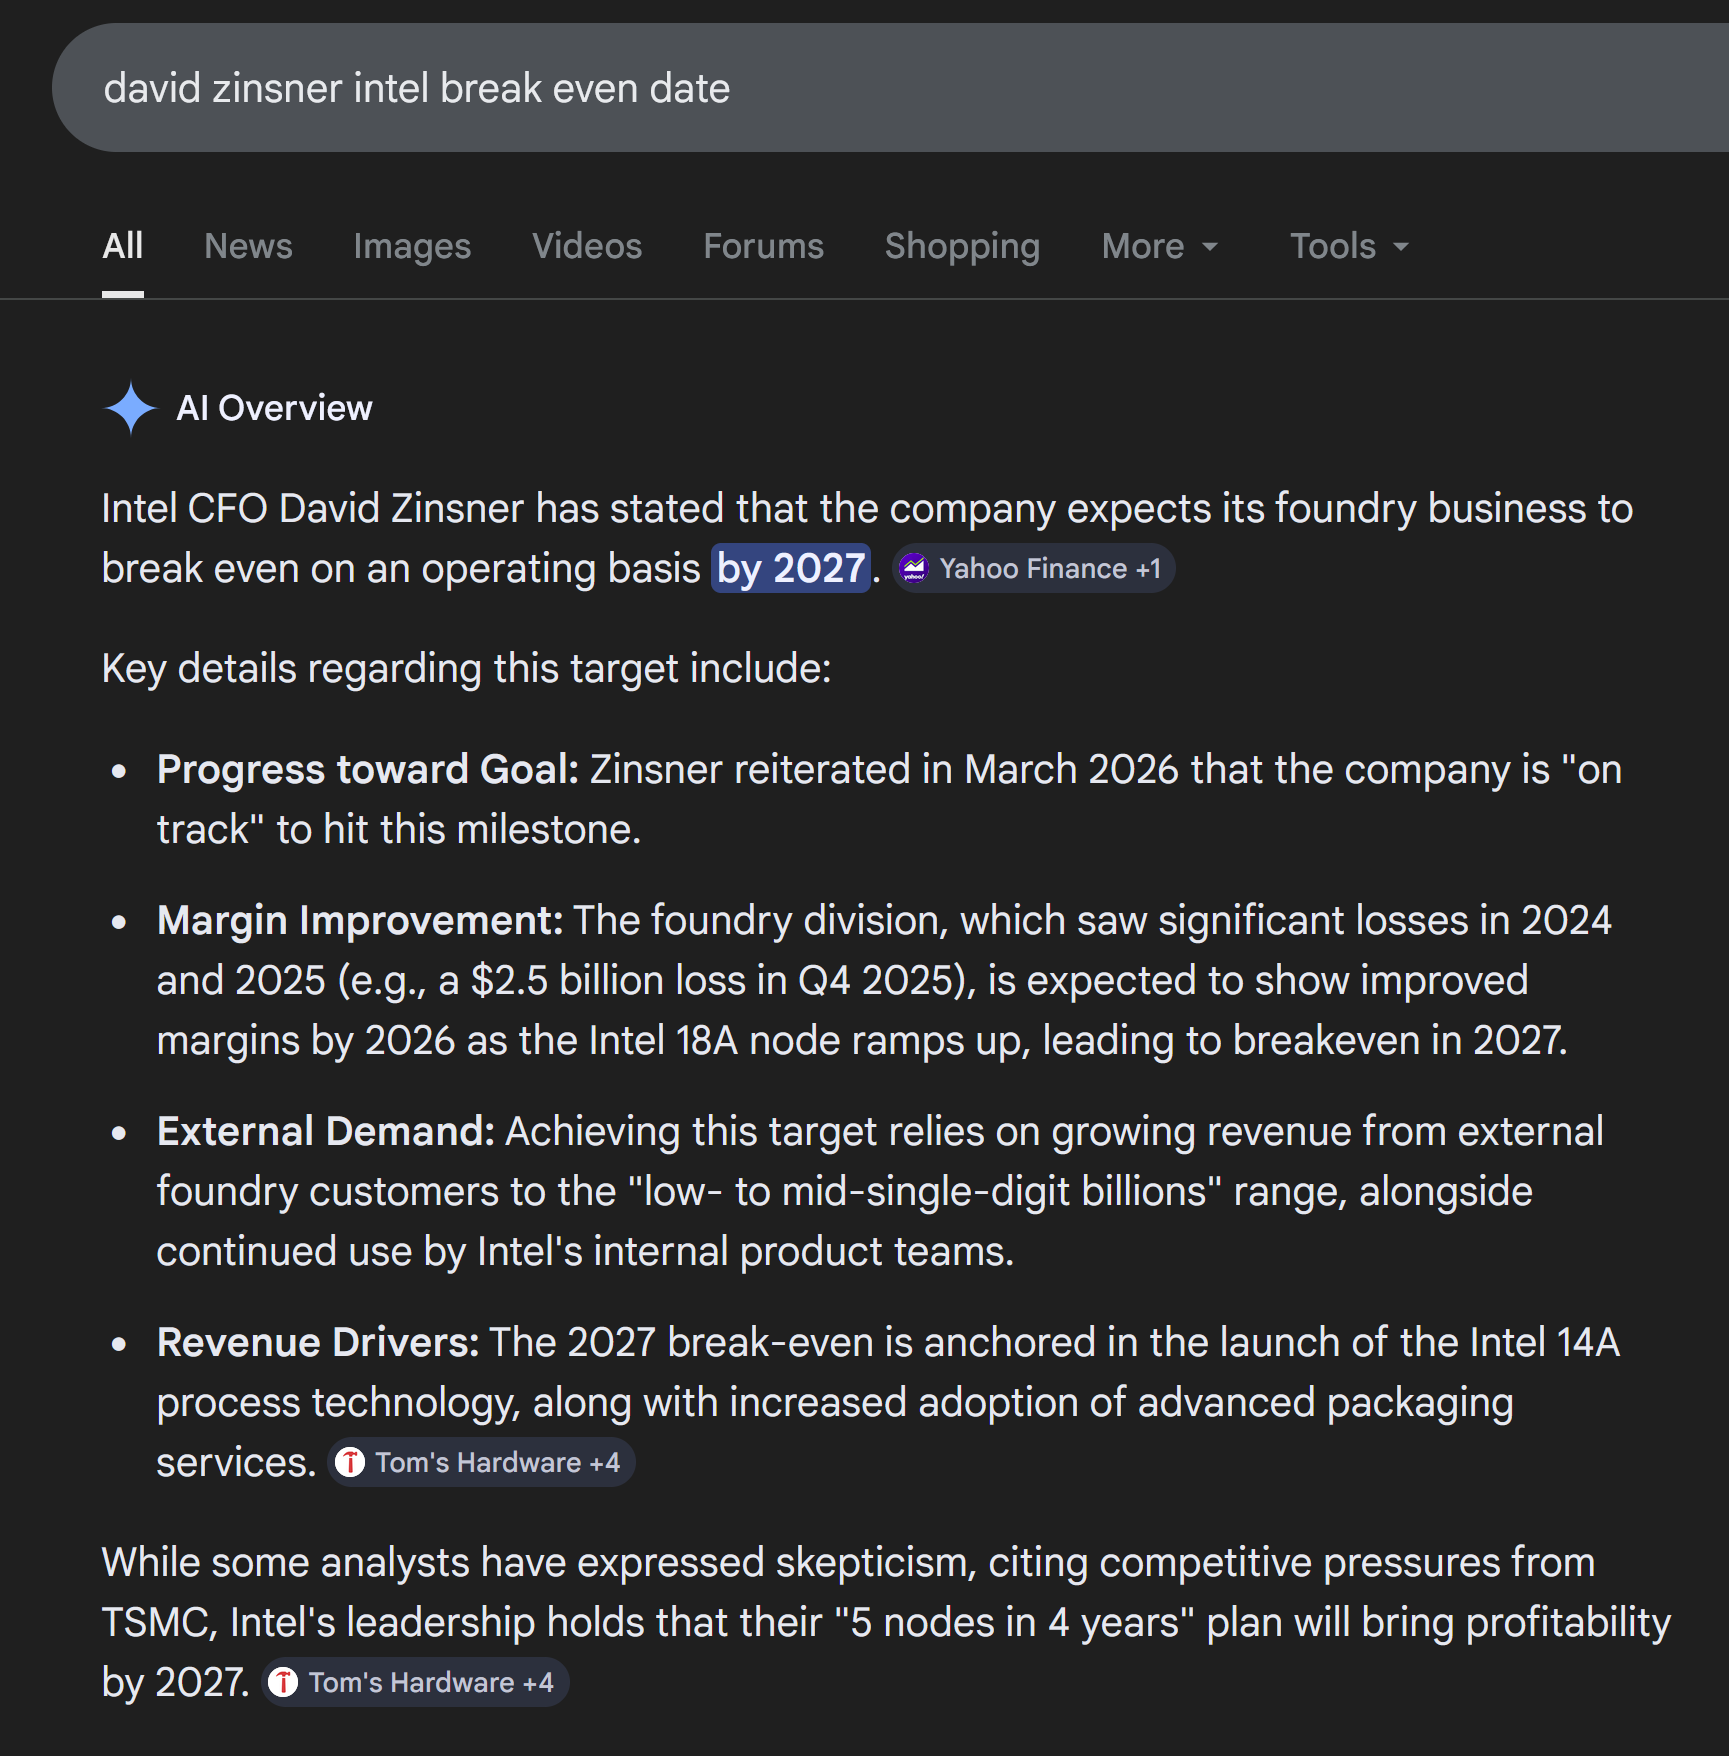This screenshot has height=1756, width=1729.
Task: Click the 'External Demand:' bold label
Action: click(x=326, y=1131)
